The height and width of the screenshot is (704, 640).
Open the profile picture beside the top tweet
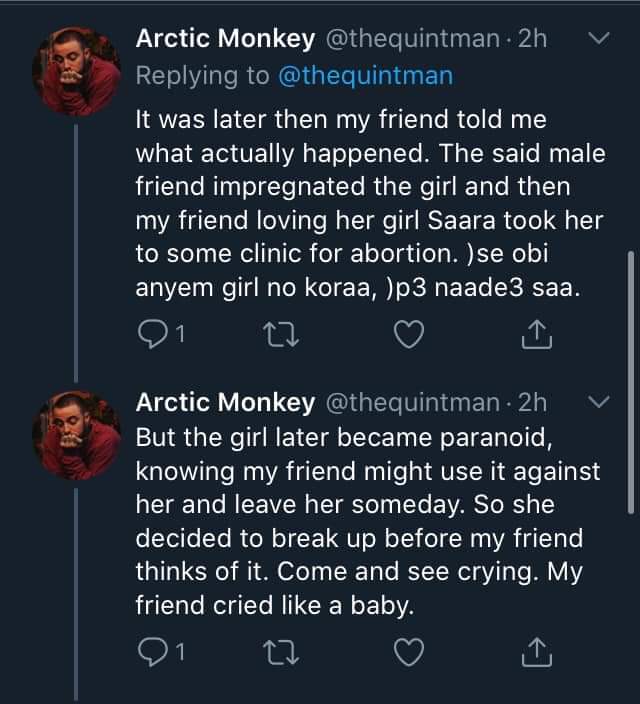tap(76, 72)
